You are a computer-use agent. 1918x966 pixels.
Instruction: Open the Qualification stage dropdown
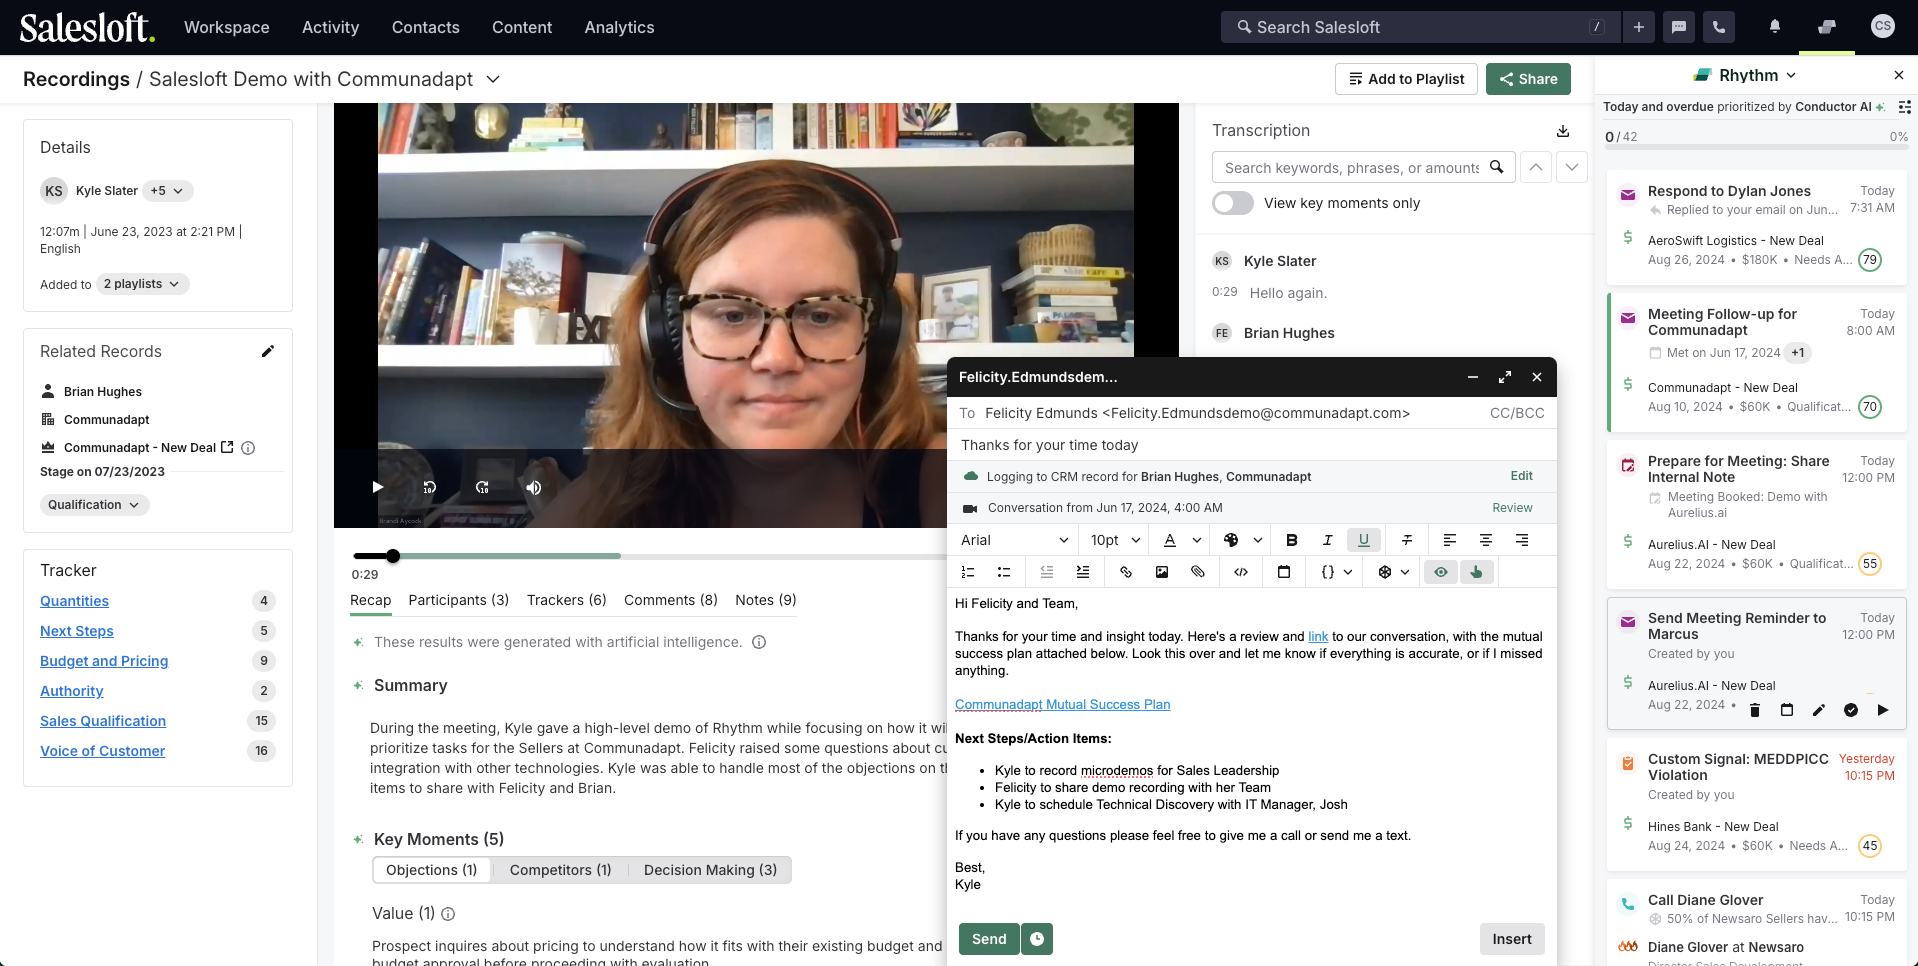coord(95,505)
